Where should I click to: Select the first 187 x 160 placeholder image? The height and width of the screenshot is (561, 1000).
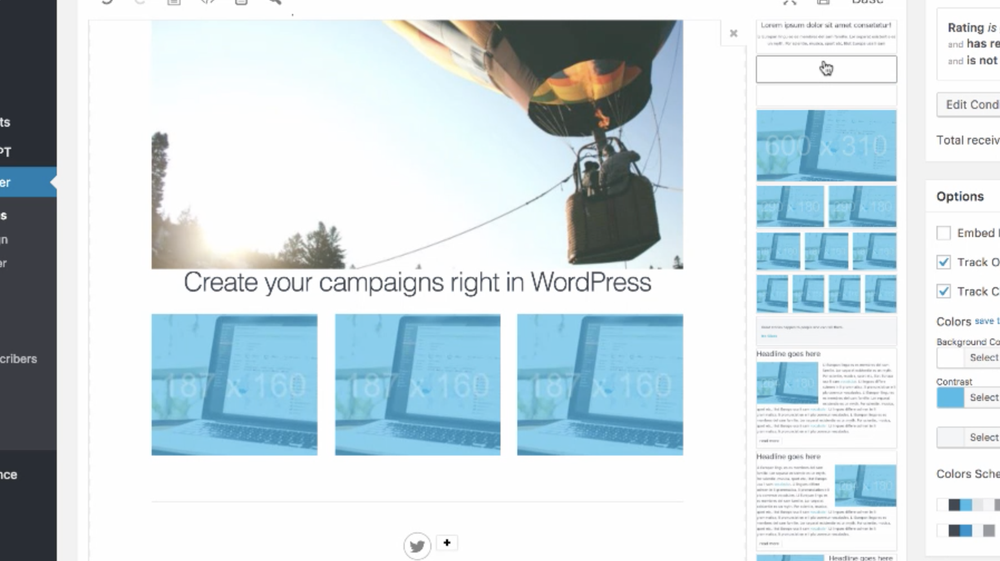click(x=235, y=384)
